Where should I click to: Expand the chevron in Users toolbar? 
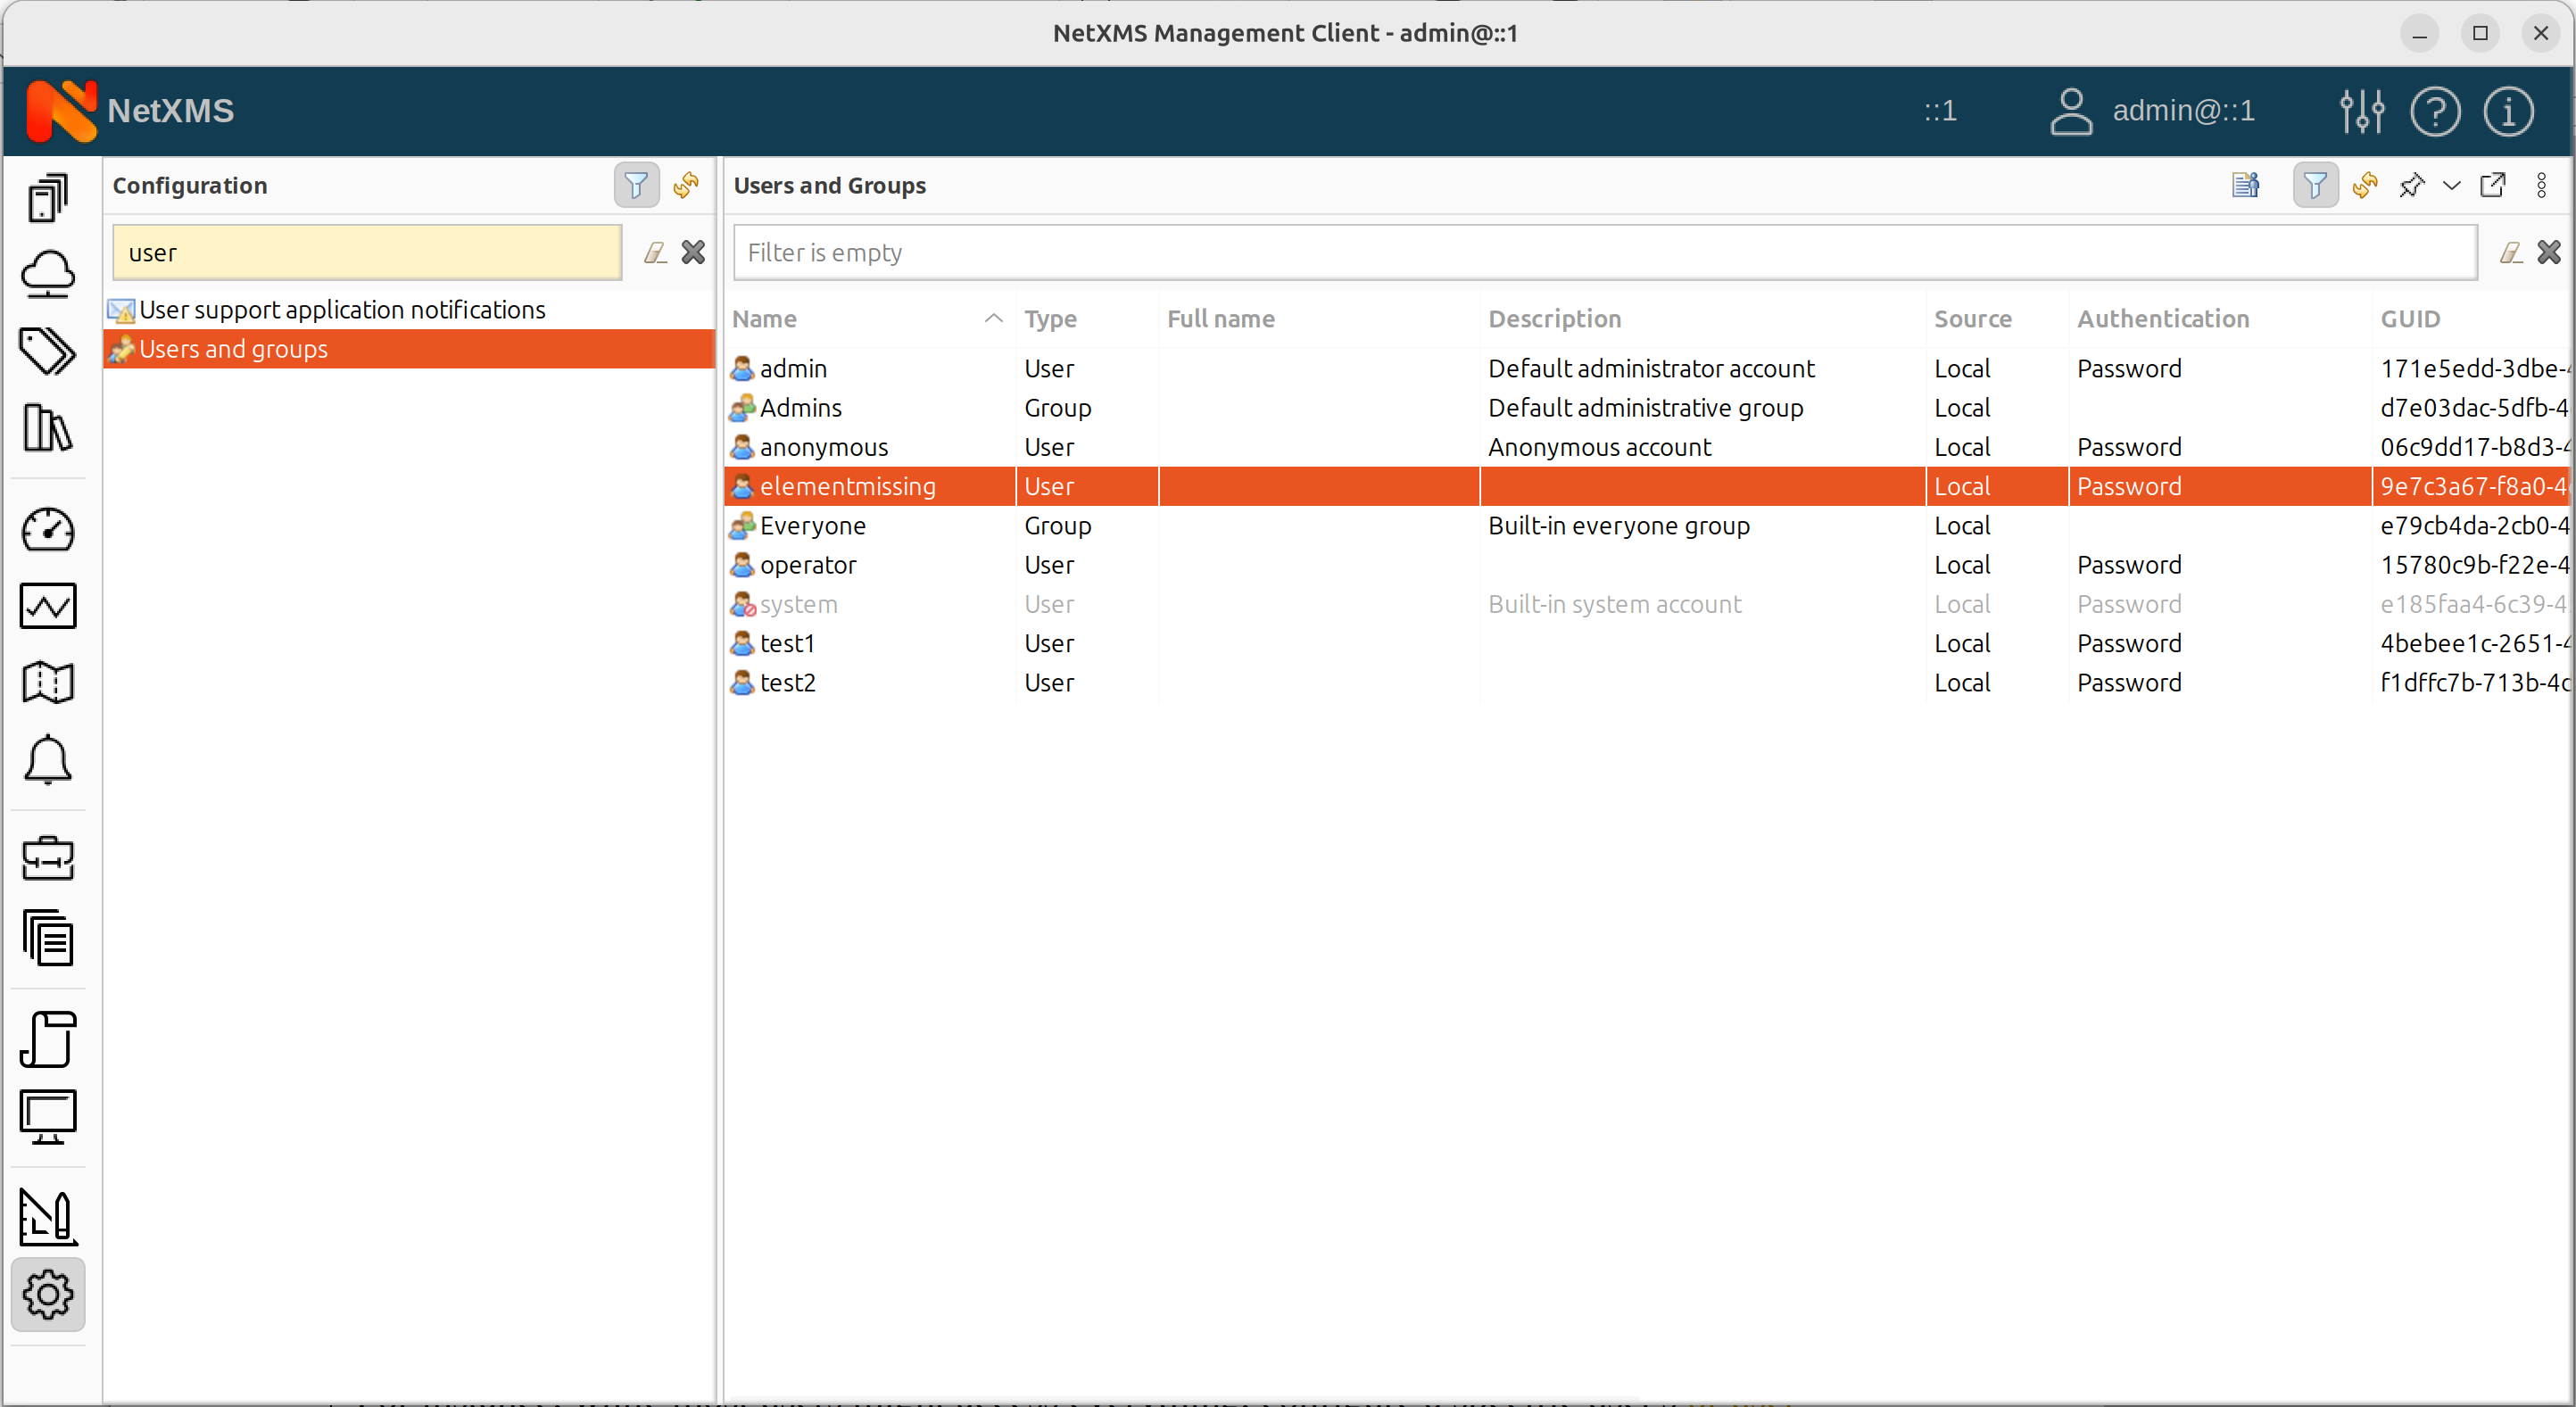tap(2451, 186)
